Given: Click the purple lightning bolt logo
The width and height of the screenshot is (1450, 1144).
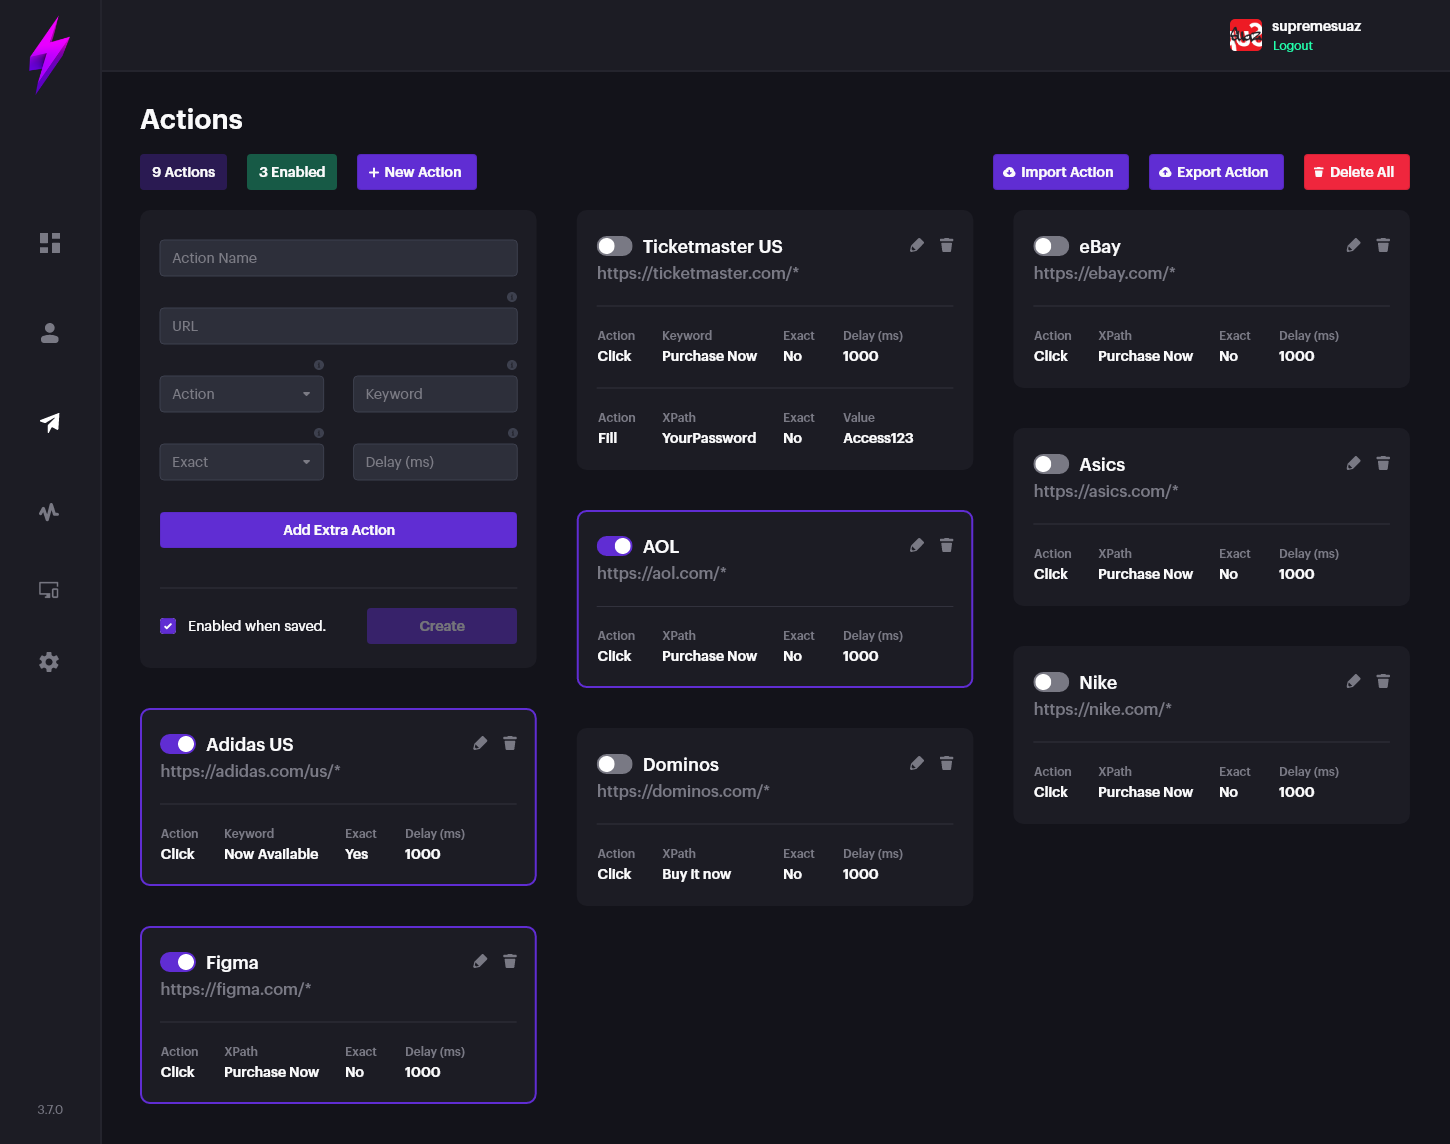Looking at the screenshot, I should click(x=50, y=55).
